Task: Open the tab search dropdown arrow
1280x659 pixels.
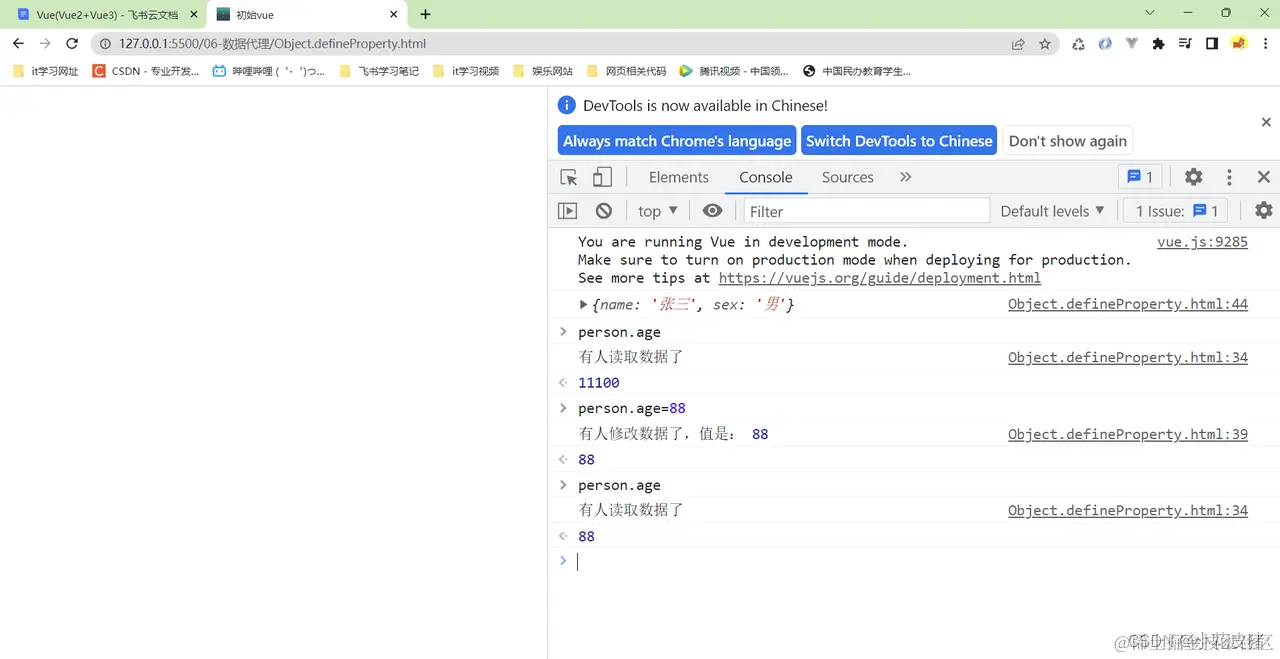Action: (1150, 13)
